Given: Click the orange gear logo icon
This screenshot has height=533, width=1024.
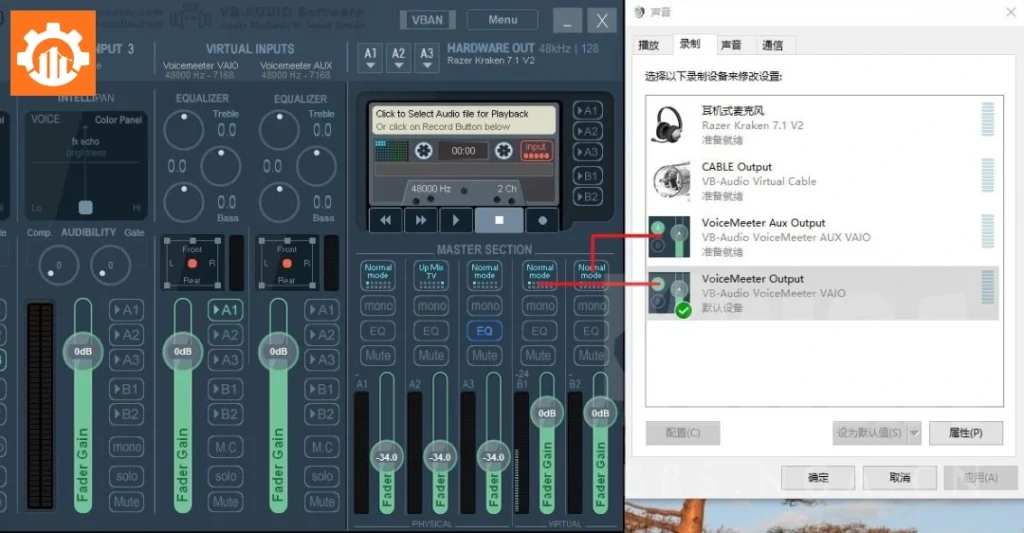Looking at the screenshot, I should 53,53.
